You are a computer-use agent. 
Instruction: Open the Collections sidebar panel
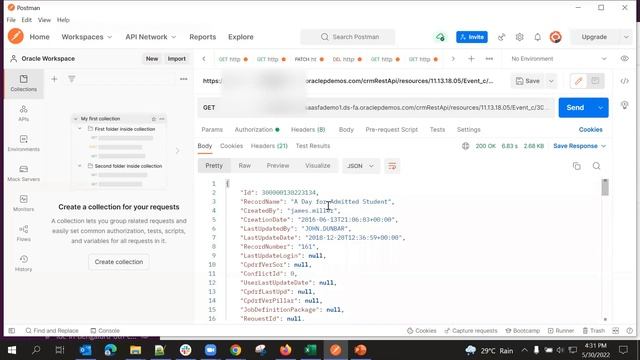click(x=23, y=83)
